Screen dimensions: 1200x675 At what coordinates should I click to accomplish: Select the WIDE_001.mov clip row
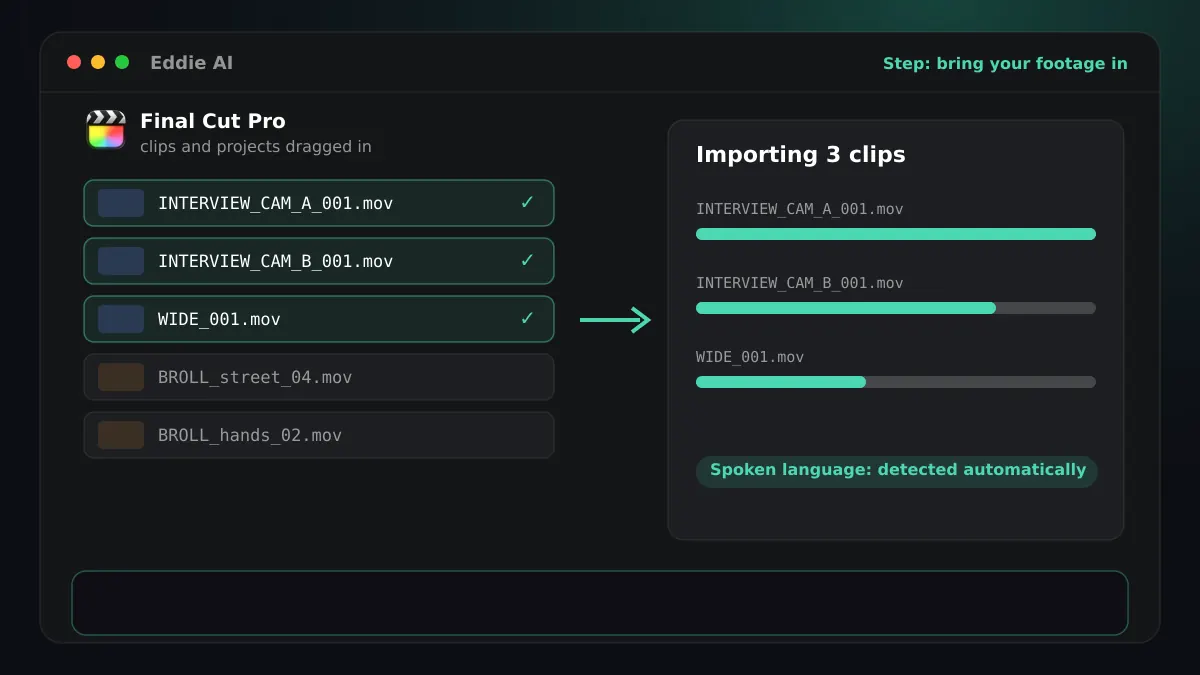coord(319,319)
